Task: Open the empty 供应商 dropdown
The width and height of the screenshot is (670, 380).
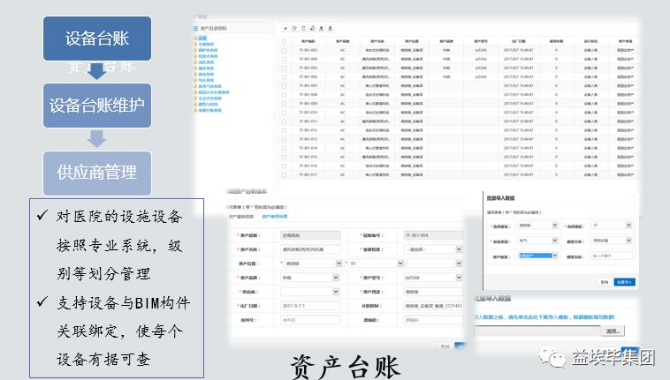Action: pyautogui.click(x=310, y=292)
